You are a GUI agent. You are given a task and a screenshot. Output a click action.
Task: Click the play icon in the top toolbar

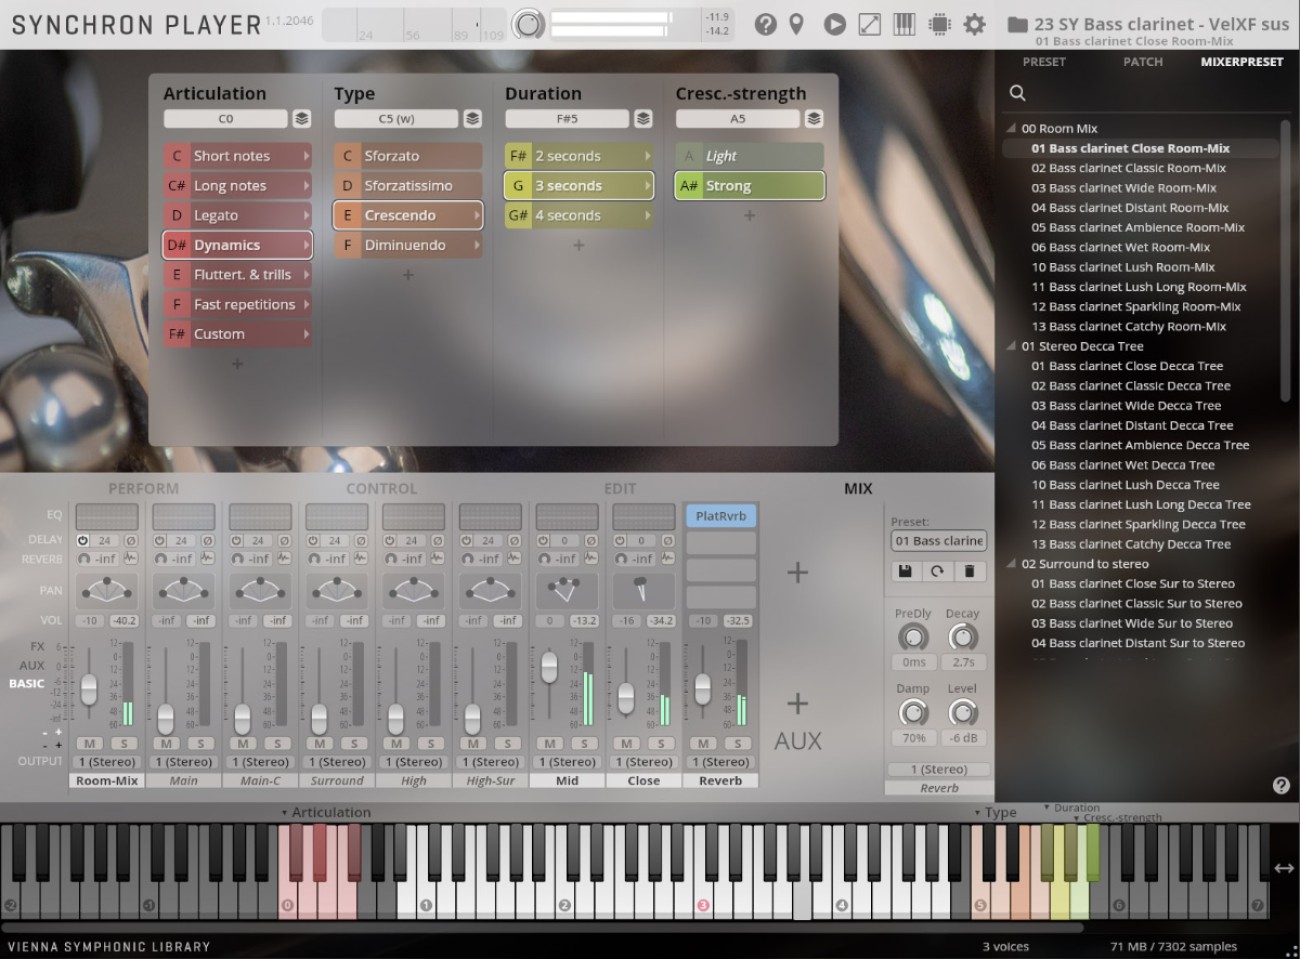tap(834, 24)
